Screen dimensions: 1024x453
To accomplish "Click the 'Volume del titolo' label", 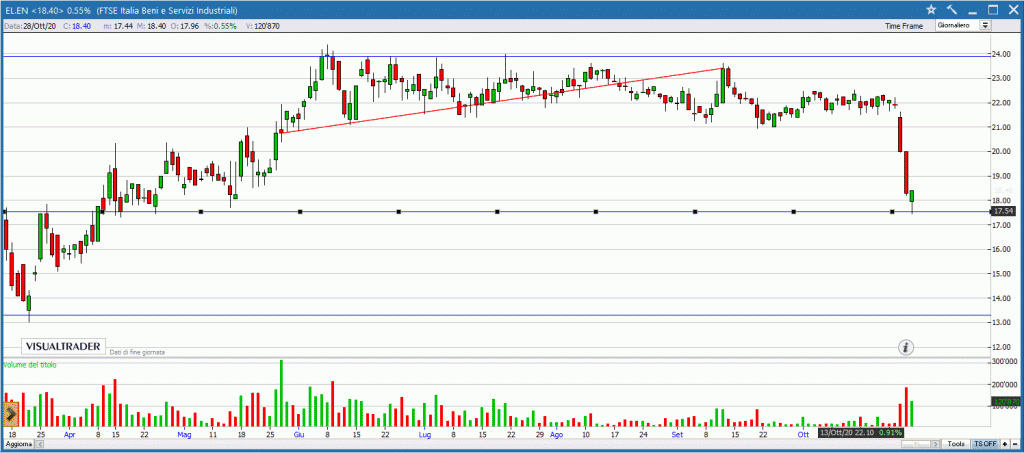I will [30, 365].
